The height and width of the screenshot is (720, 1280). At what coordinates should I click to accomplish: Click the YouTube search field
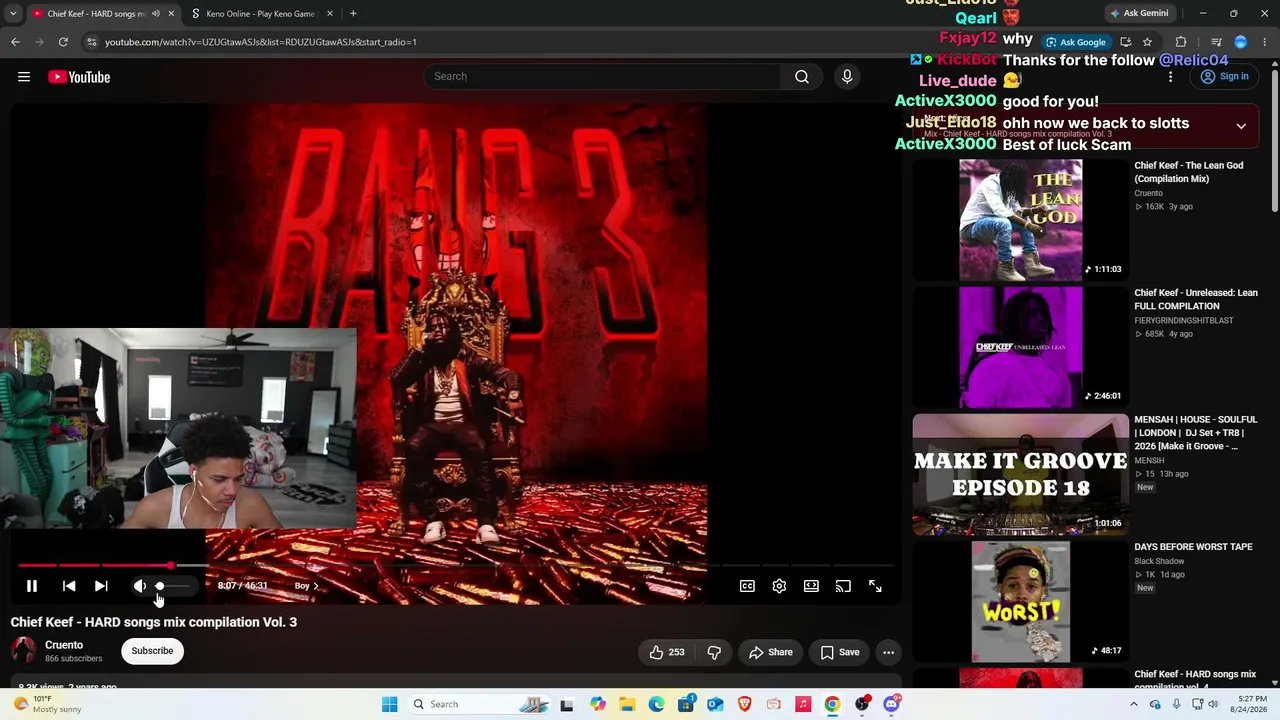point(603,76)
